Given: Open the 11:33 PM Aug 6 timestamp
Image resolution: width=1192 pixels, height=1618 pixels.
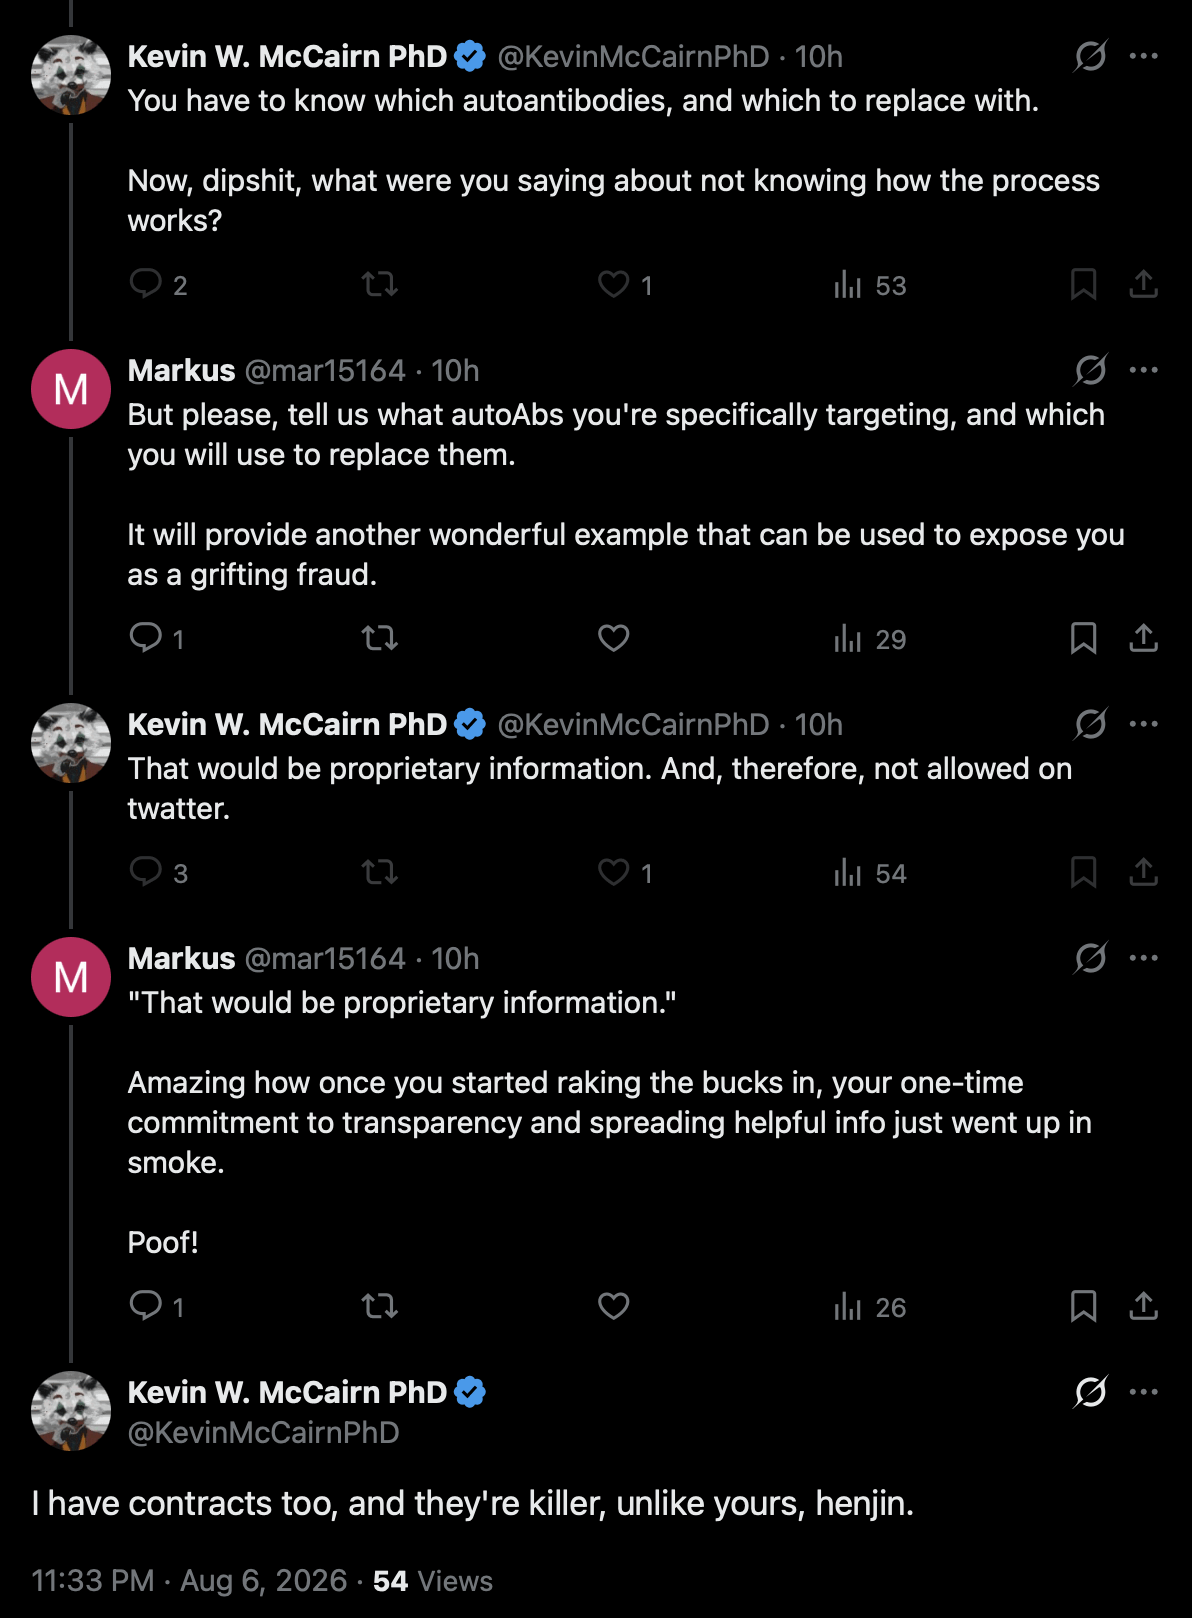Looking at the screenshot, I should (189, 1580).
